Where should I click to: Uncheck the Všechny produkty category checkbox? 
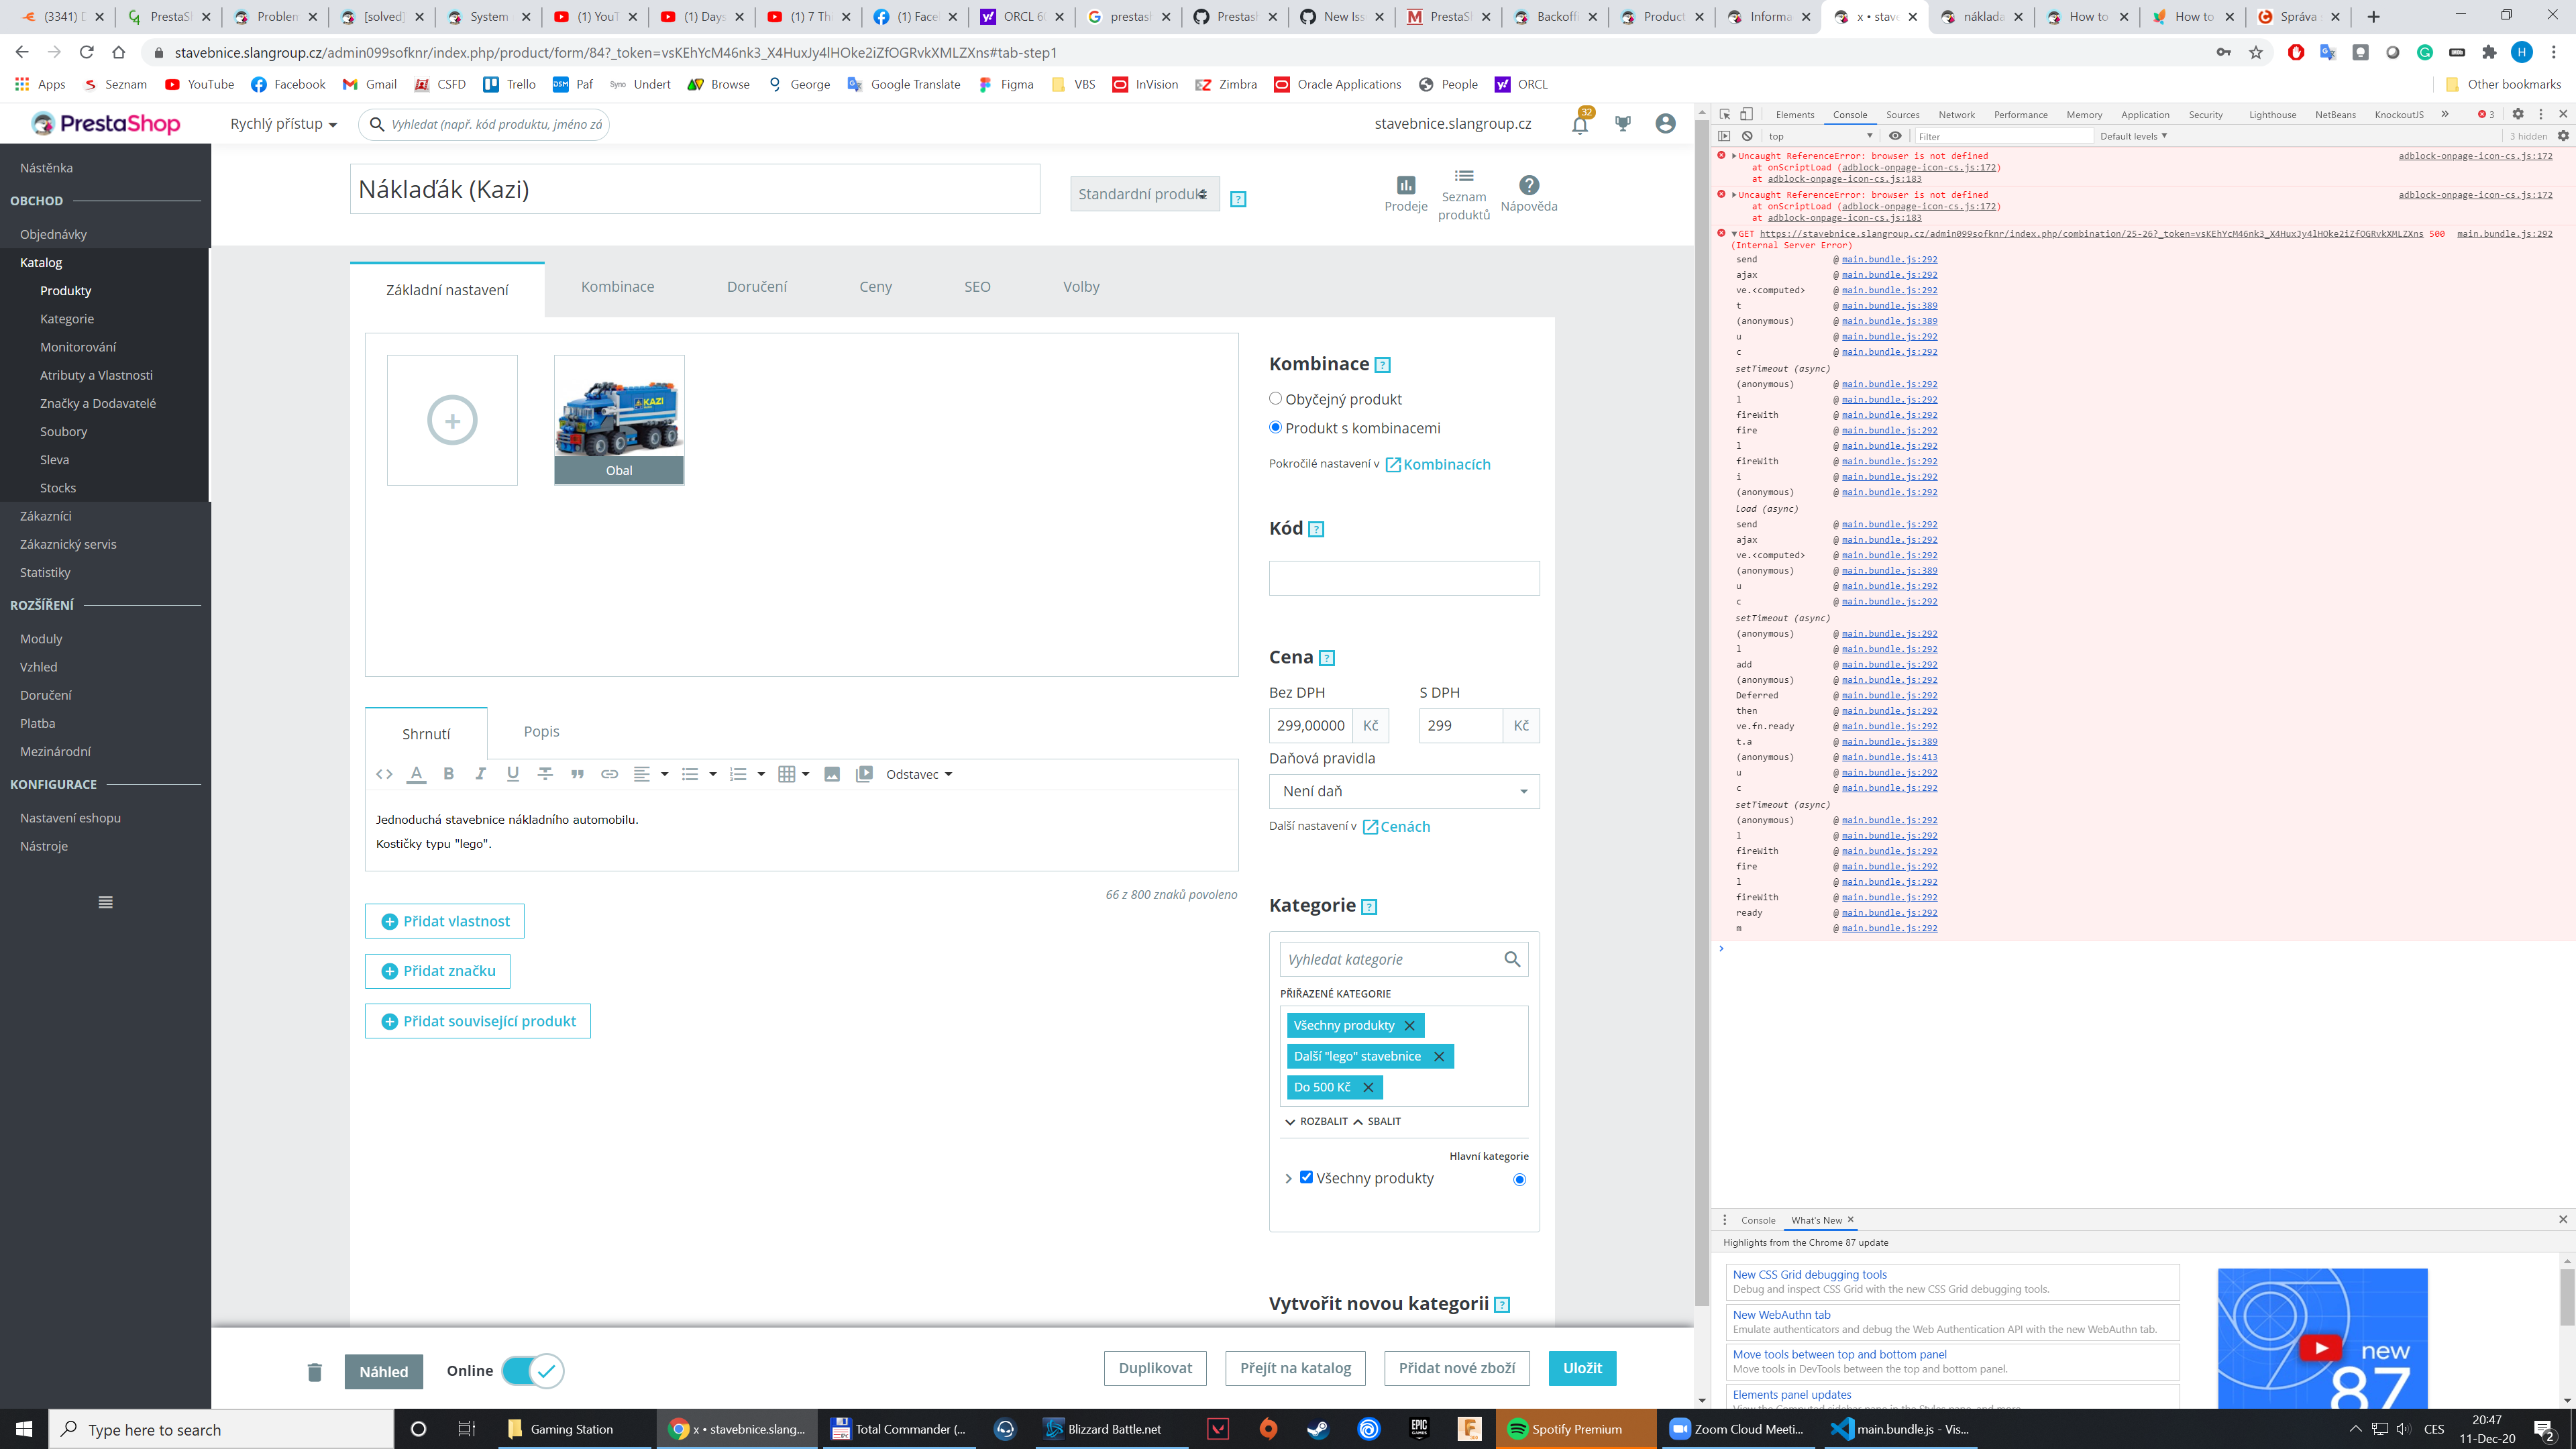tap(1306, 1177)
